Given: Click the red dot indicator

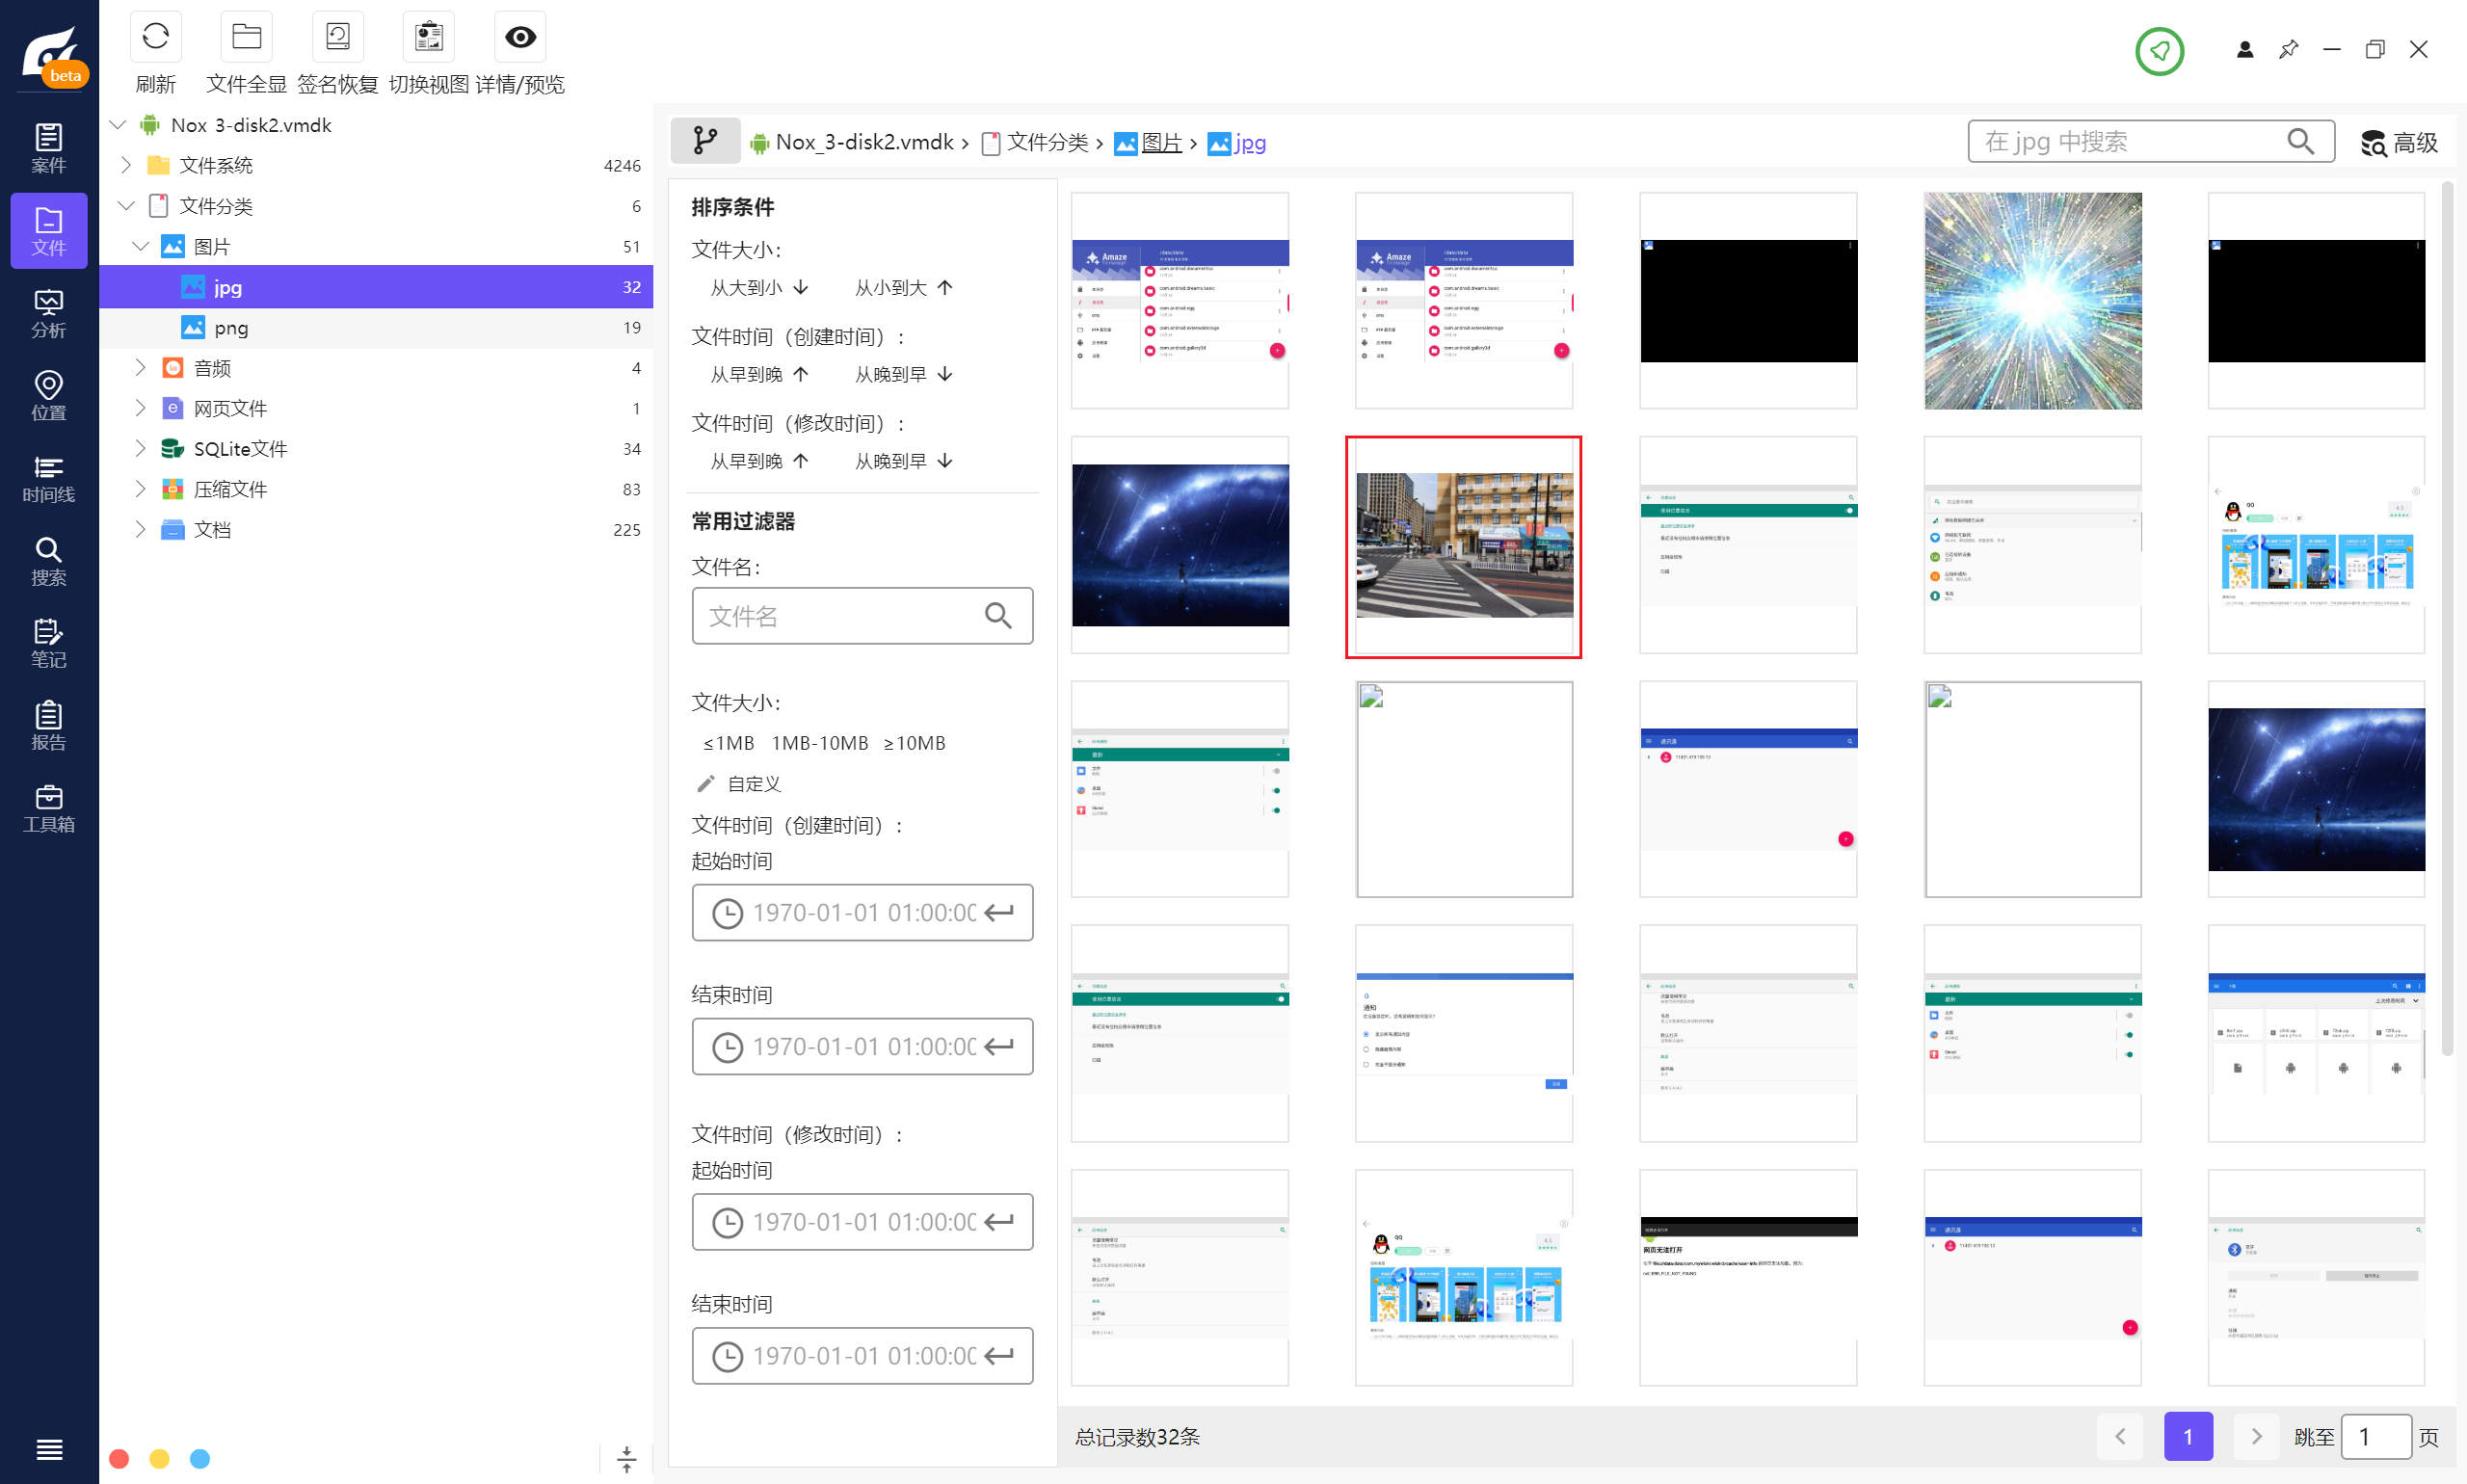Looking at the screenshot, I should pyautogui.click(x=119, y=1458).
